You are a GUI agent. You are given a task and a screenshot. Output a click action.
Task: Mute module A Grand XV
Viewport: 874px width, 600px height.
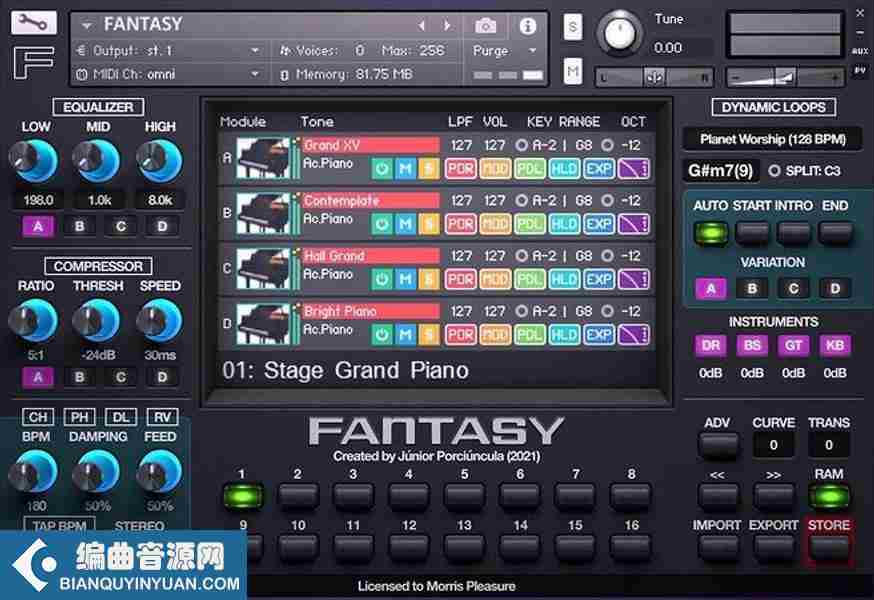pos(406,168)
